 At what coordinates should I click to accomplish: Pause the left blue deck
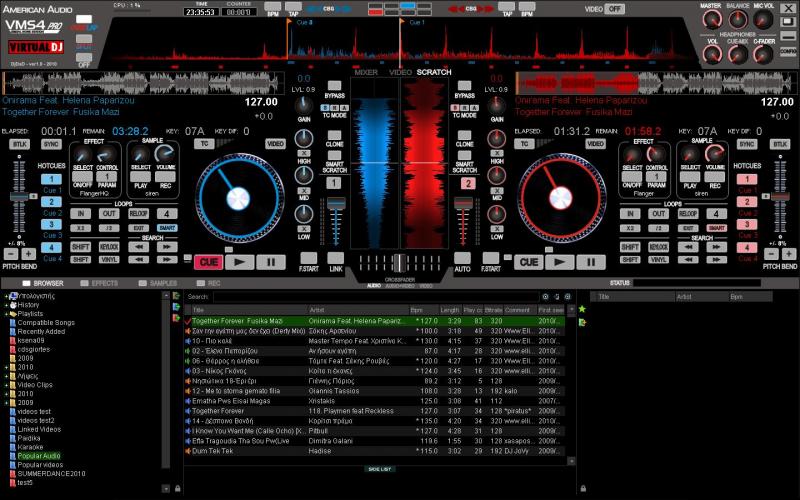[x=271, y=262]
